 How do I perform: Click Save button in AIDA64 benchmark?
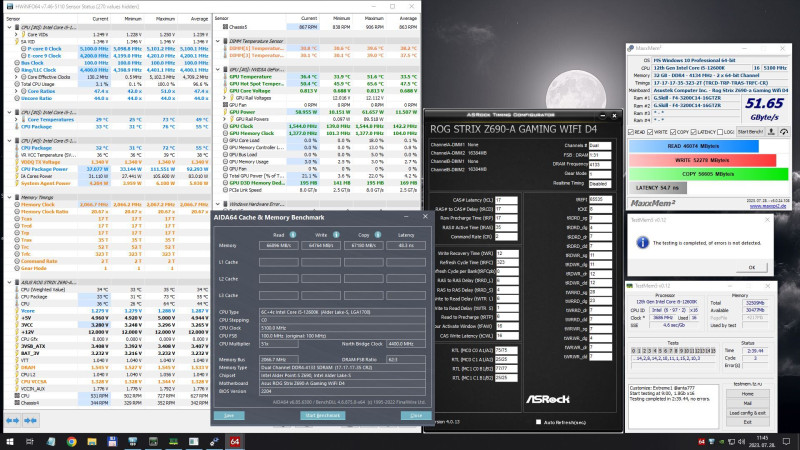point(229,415)
